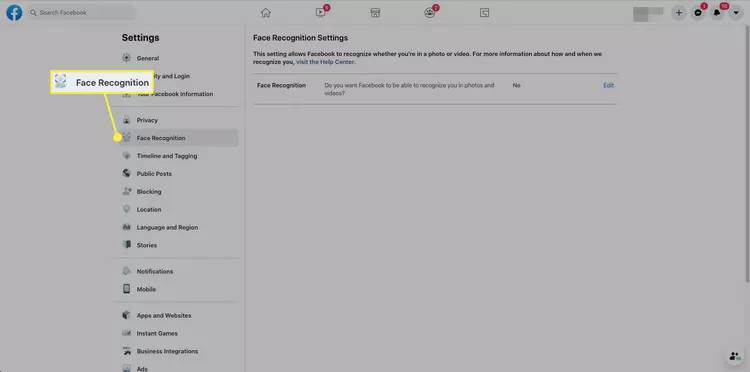The width and height of the screenshot is (750, 372).
Task: Click the No value in Face Recognition row
Action: click(x=517, y=85)
